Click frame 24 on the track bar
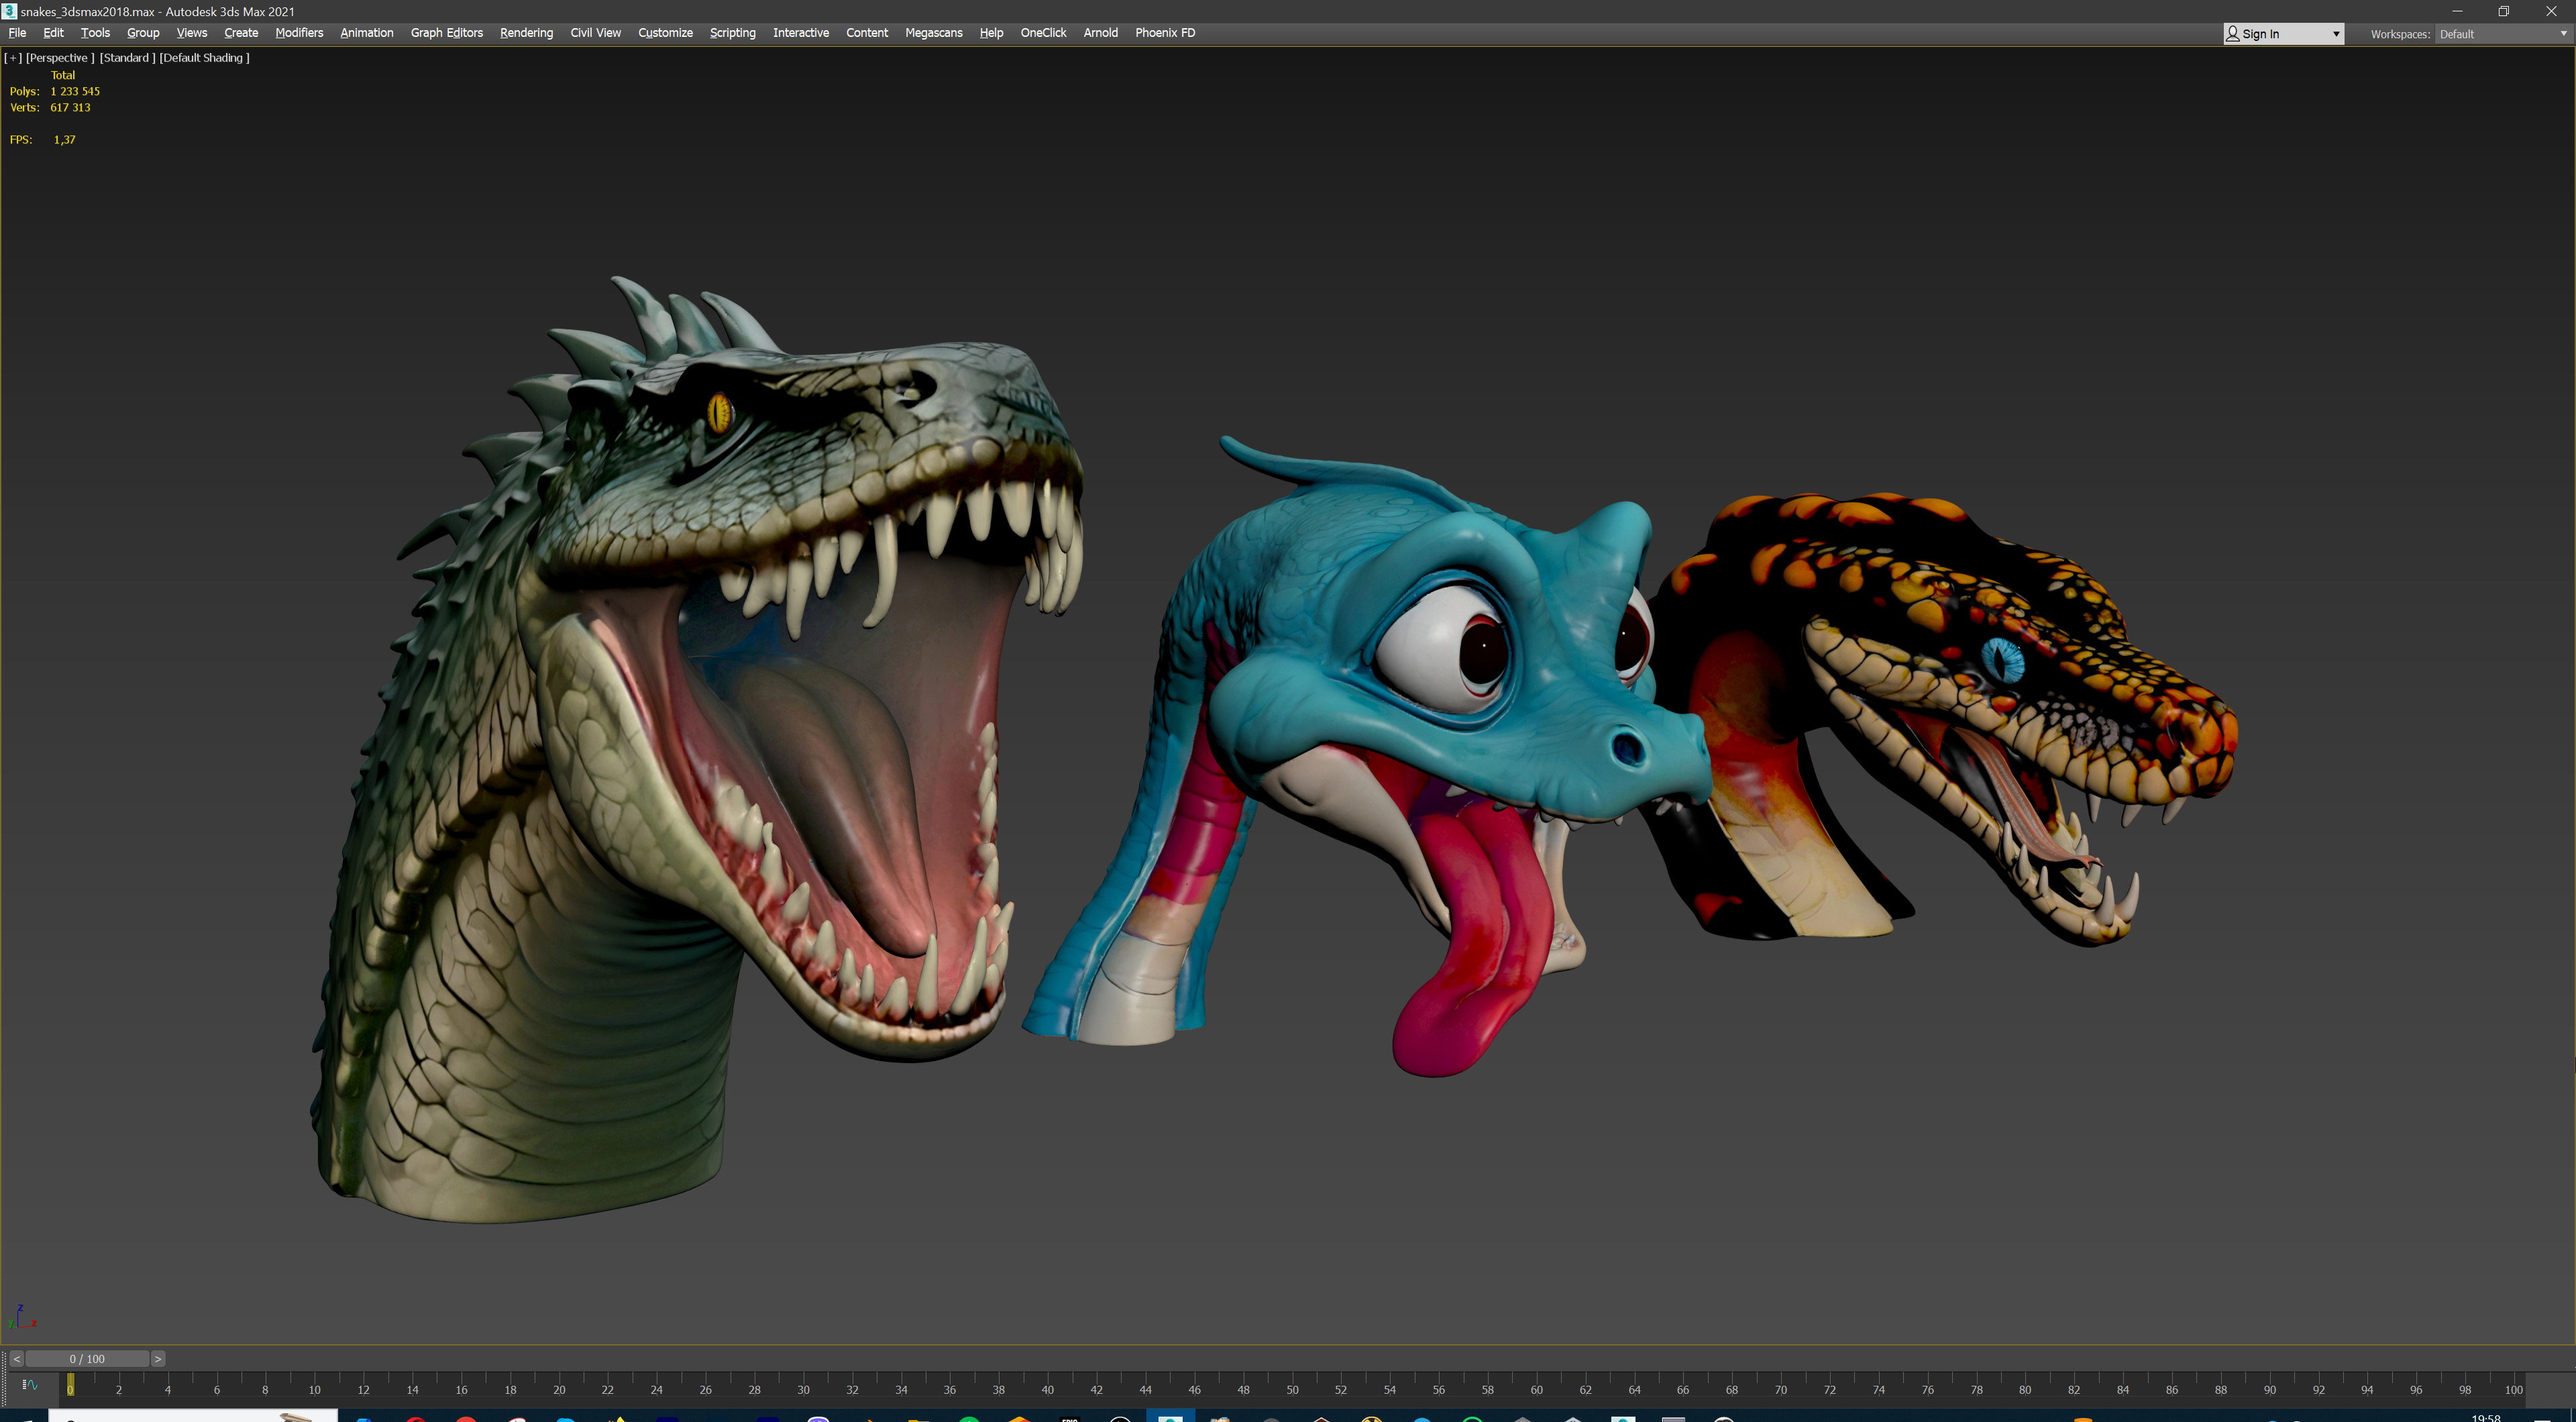 [656, 1389]
